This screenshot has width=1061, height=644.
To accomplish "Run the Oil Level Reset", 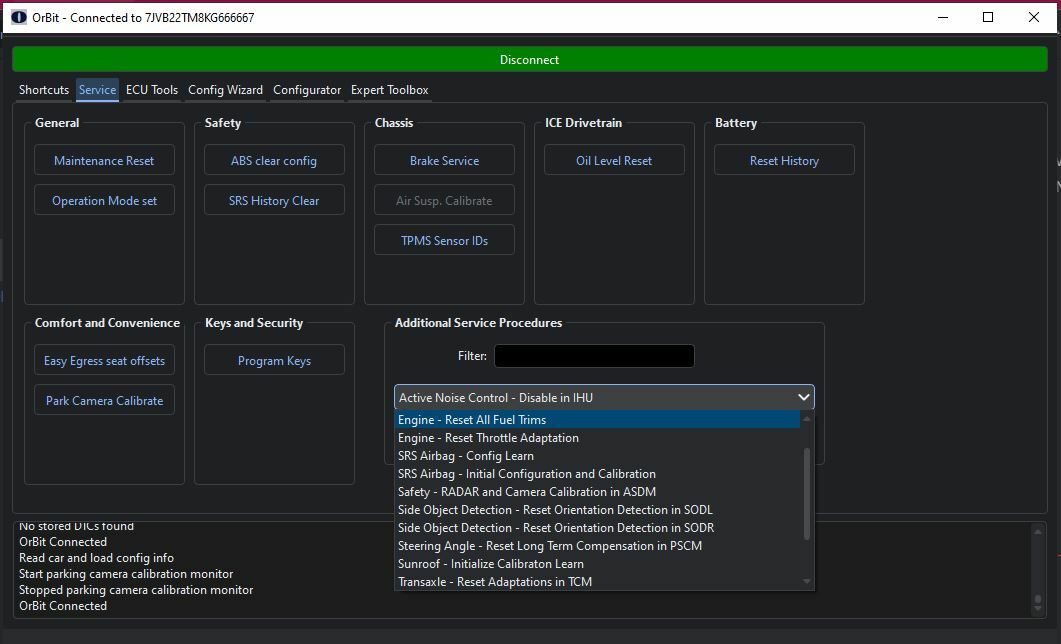I will click(614, 160).
